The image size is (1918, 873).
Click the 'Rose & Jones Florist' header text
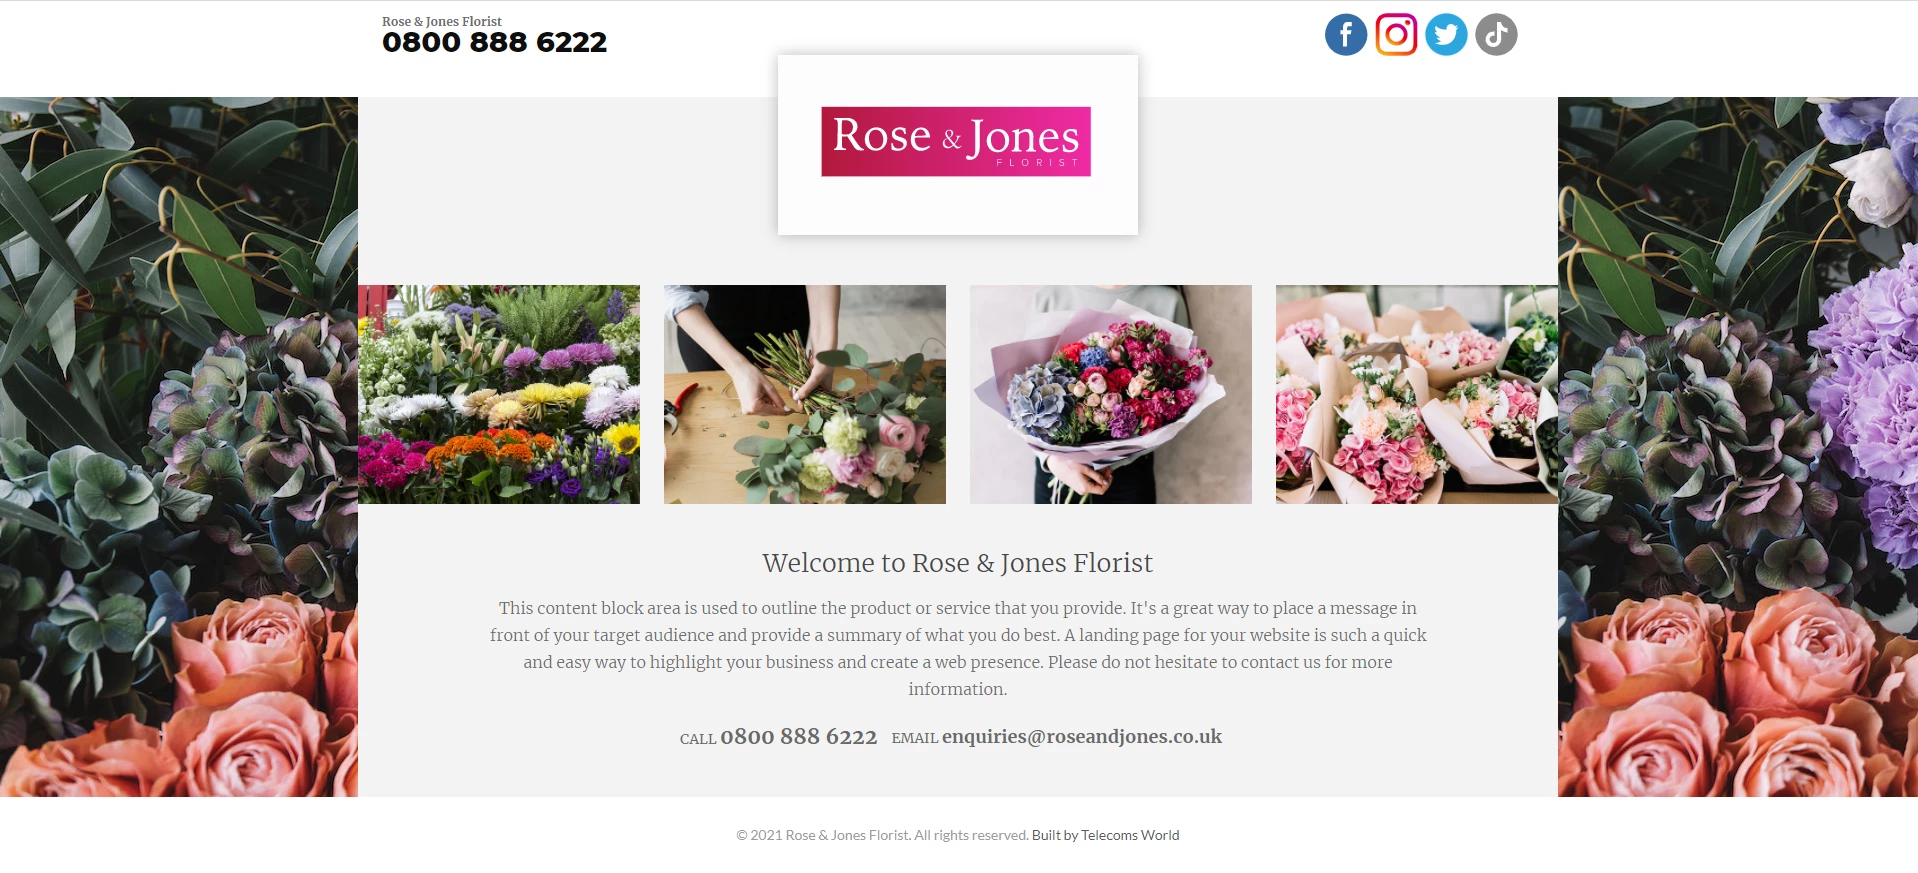pos(442,21)
